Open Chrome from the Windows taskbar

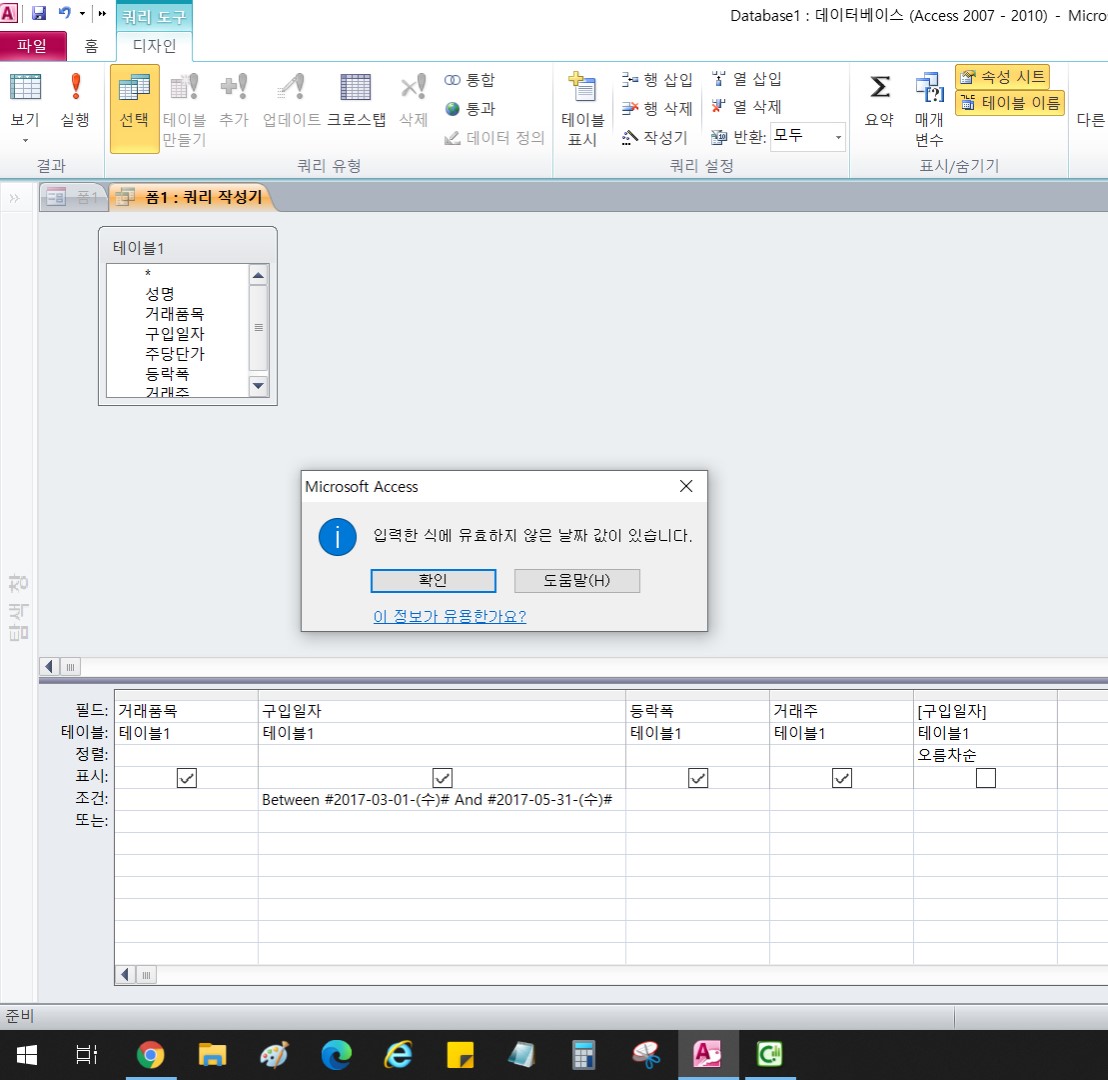coord(150,1054)
